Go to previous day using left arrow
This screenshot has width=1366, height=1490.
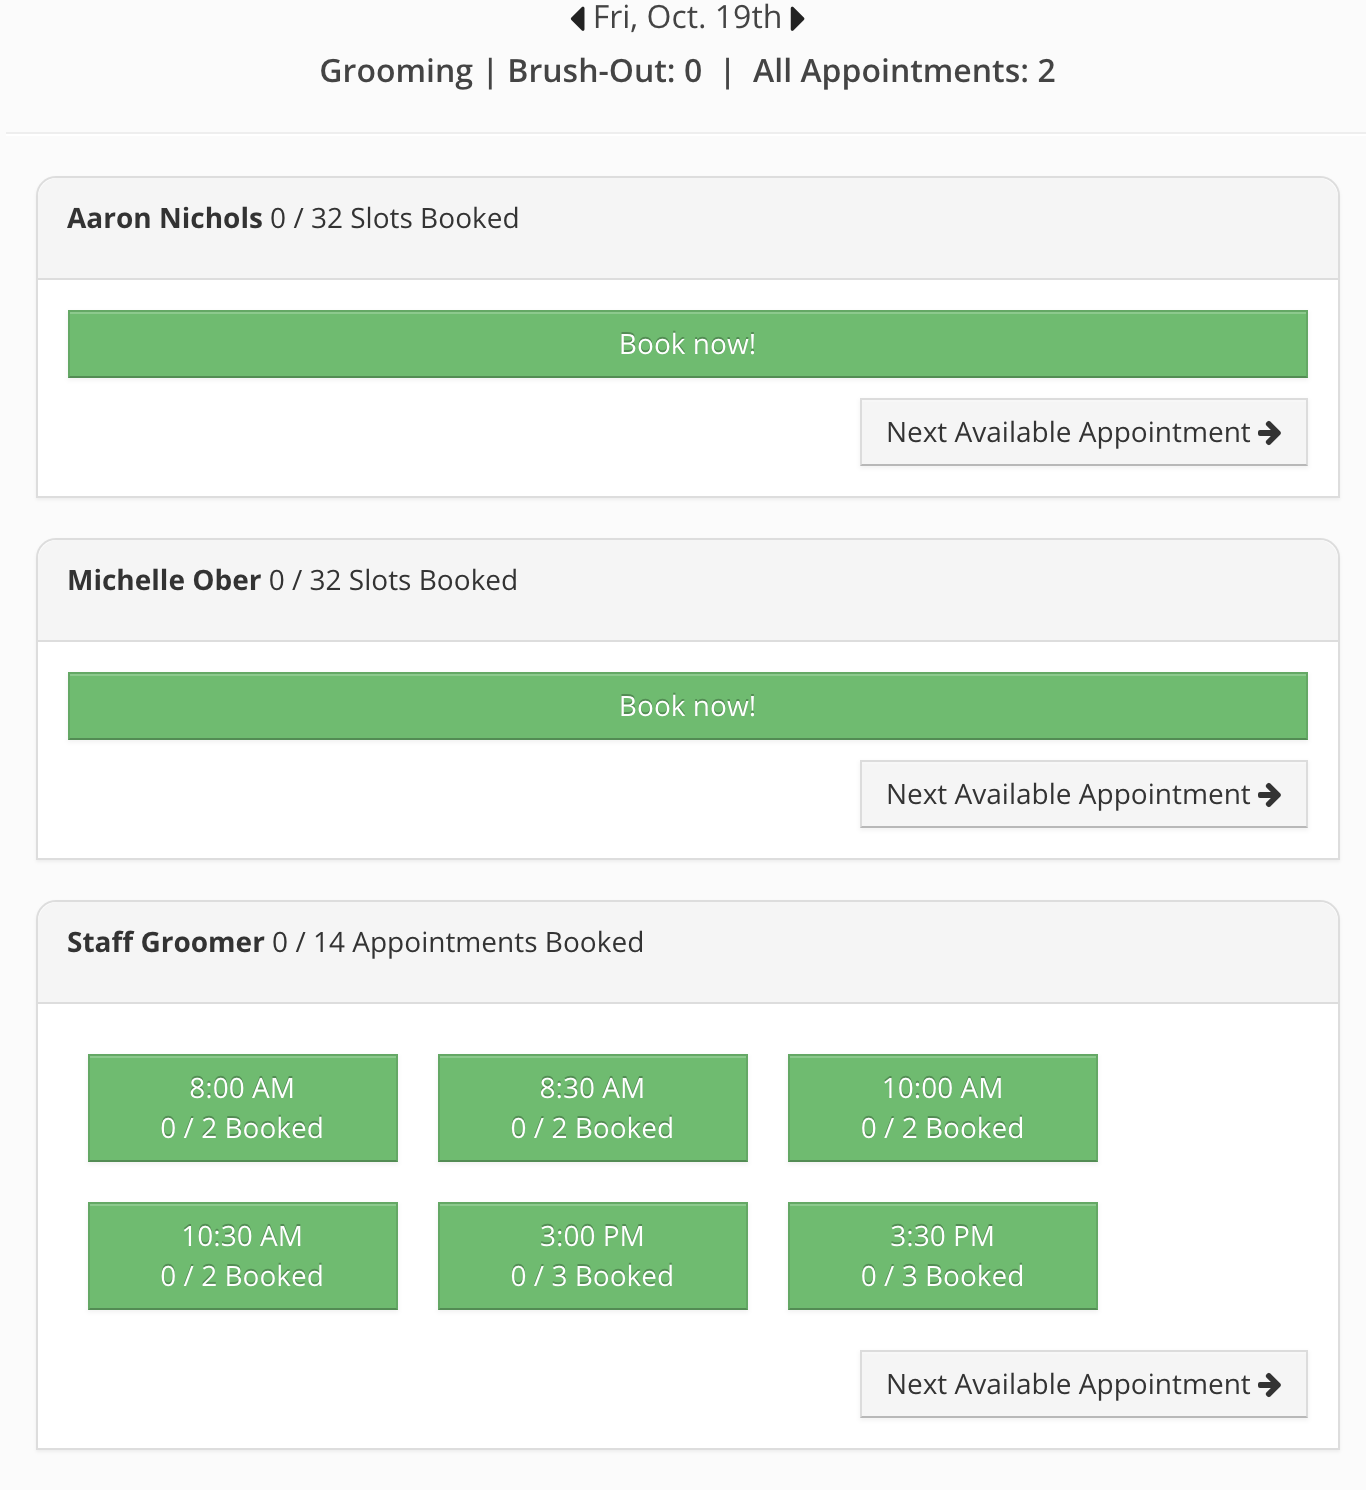click(578, 18)
